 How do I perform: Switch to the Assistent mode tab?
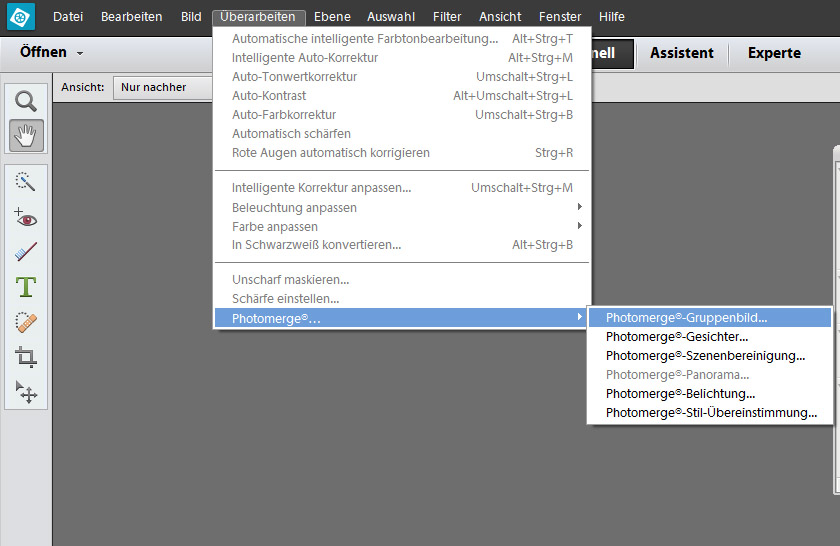pyautogui.click(x=682, y=53)
